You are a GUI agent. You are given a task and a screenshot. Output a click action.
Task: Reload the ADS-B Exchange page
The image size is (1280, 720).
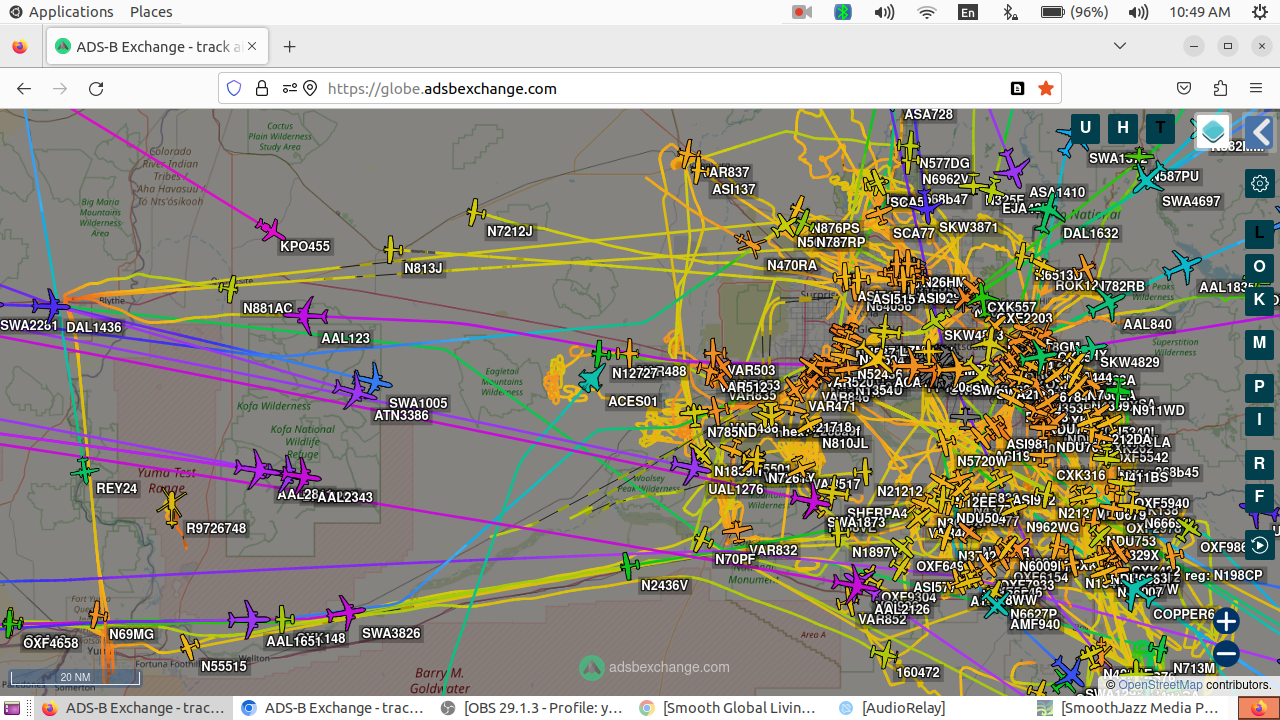96,88
